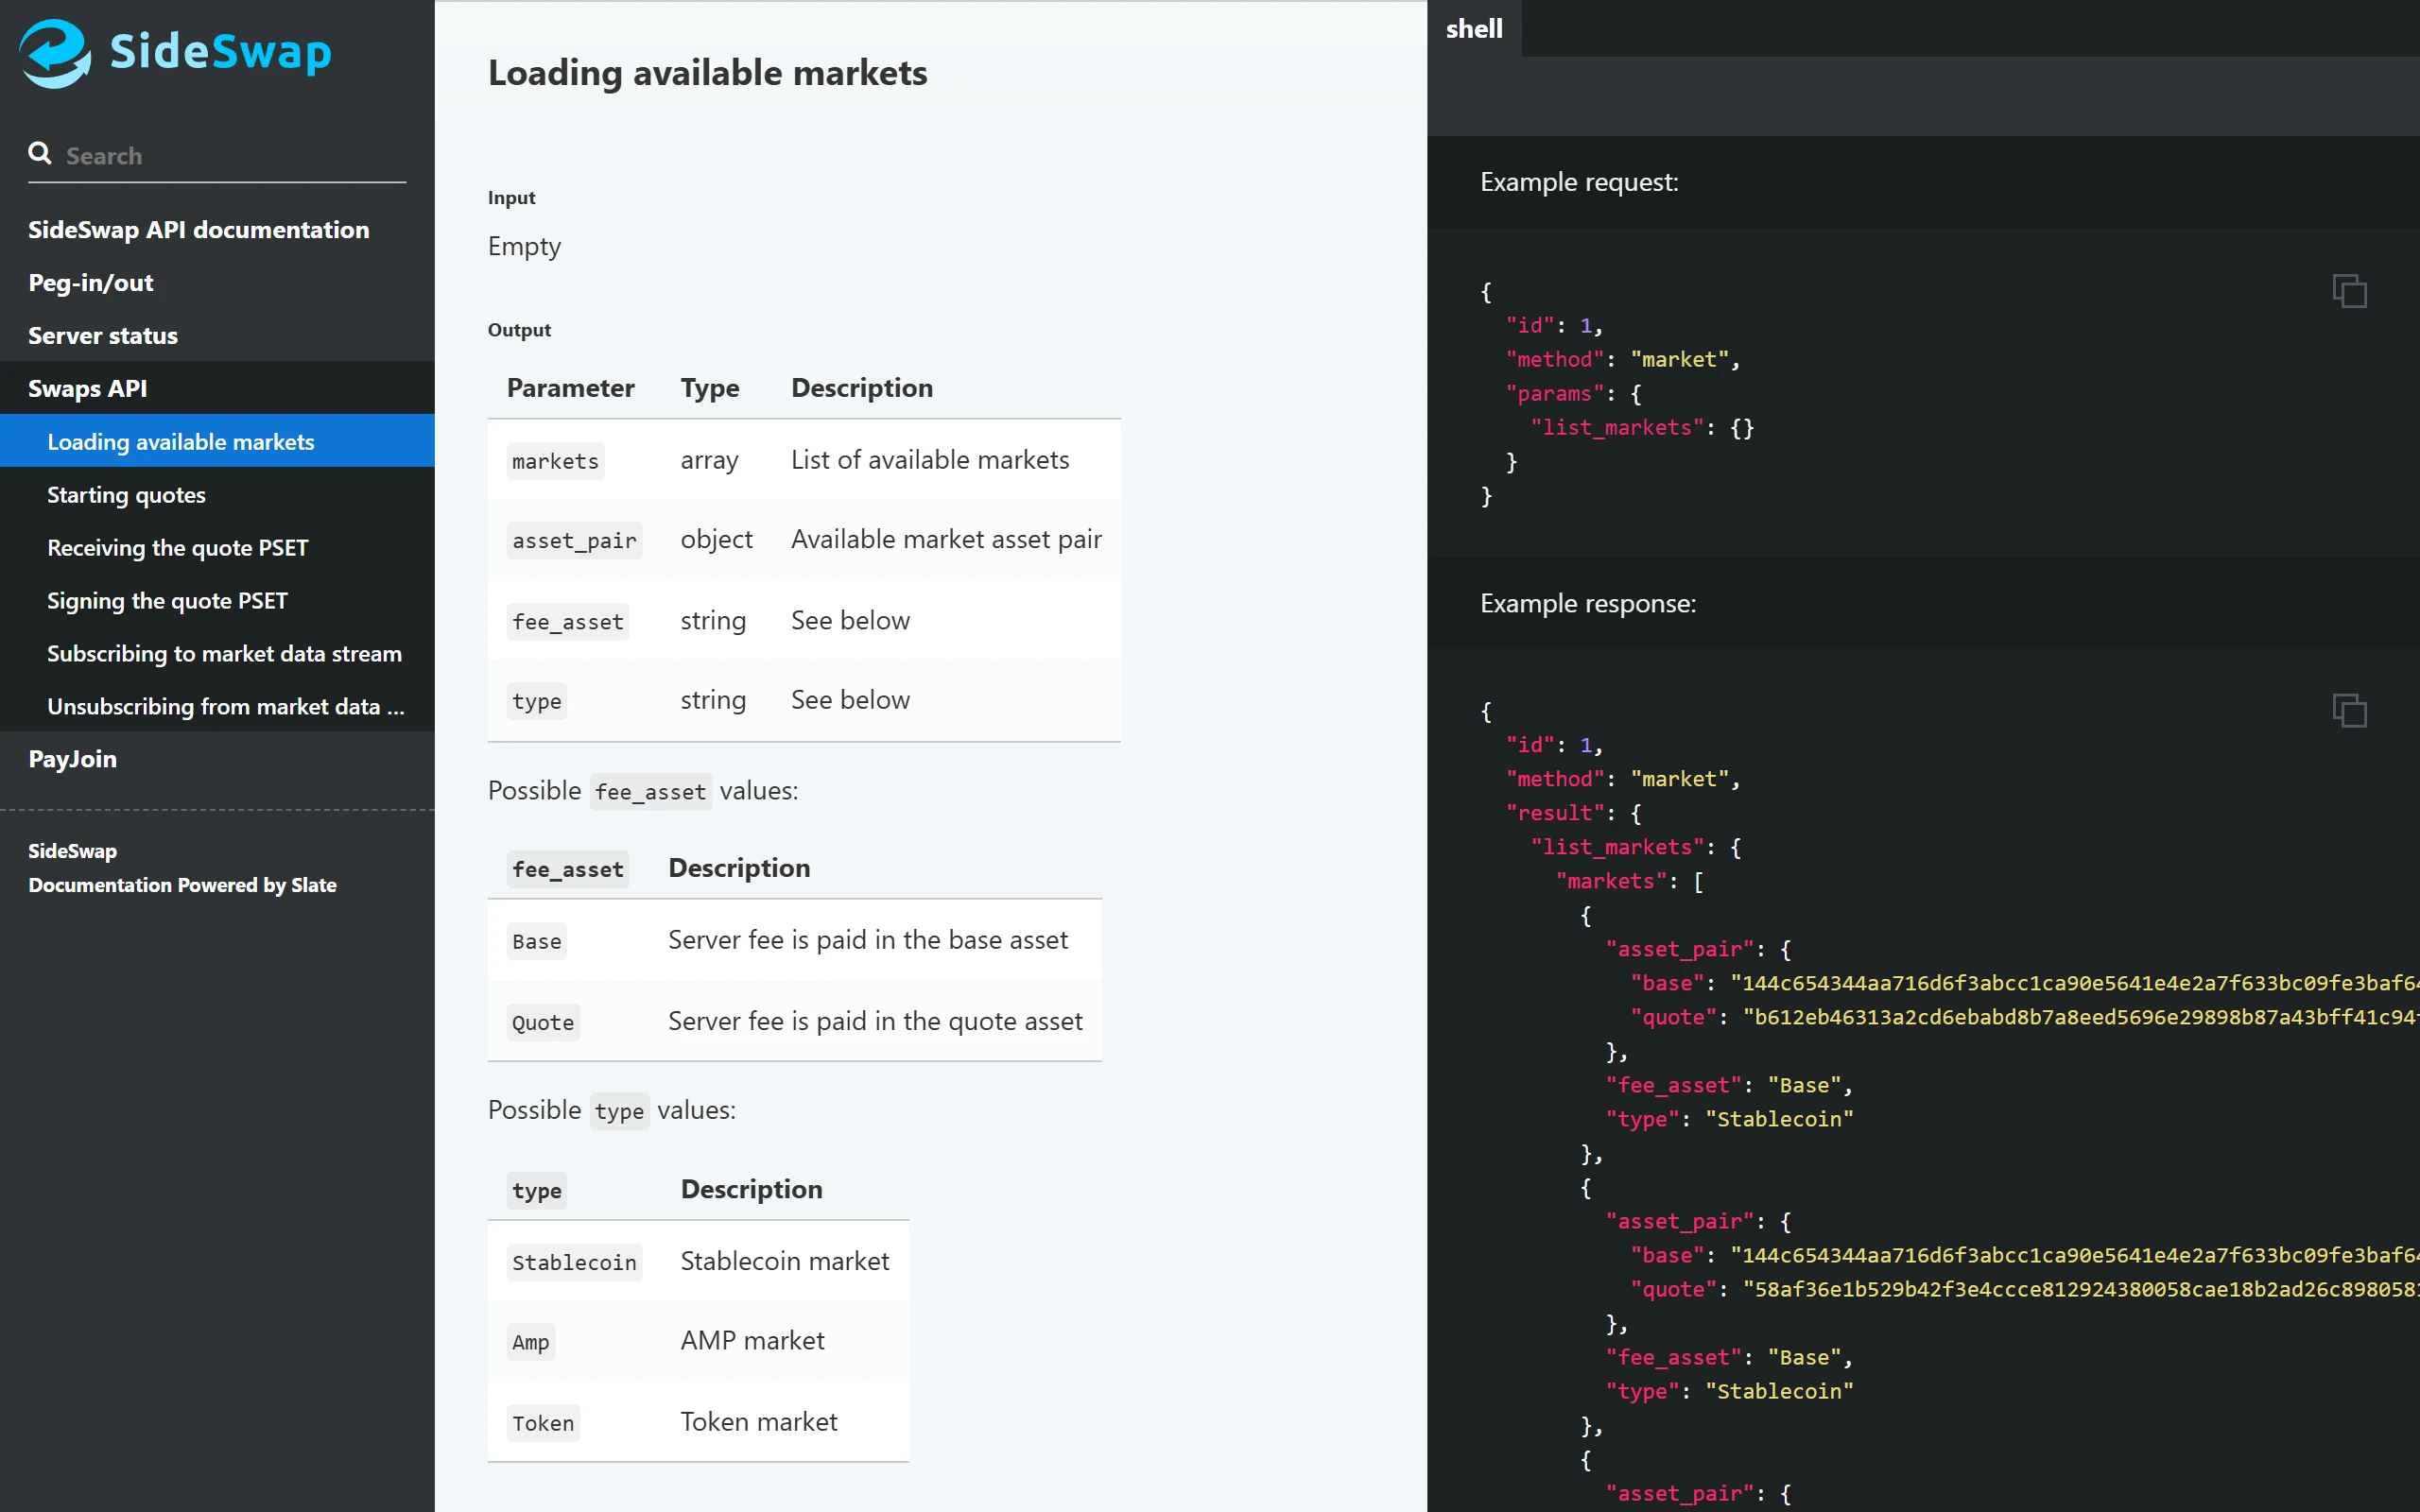2420x1512 pixels.
Task: Click the Loading available markets heading
Action: [x=707, y=73]
